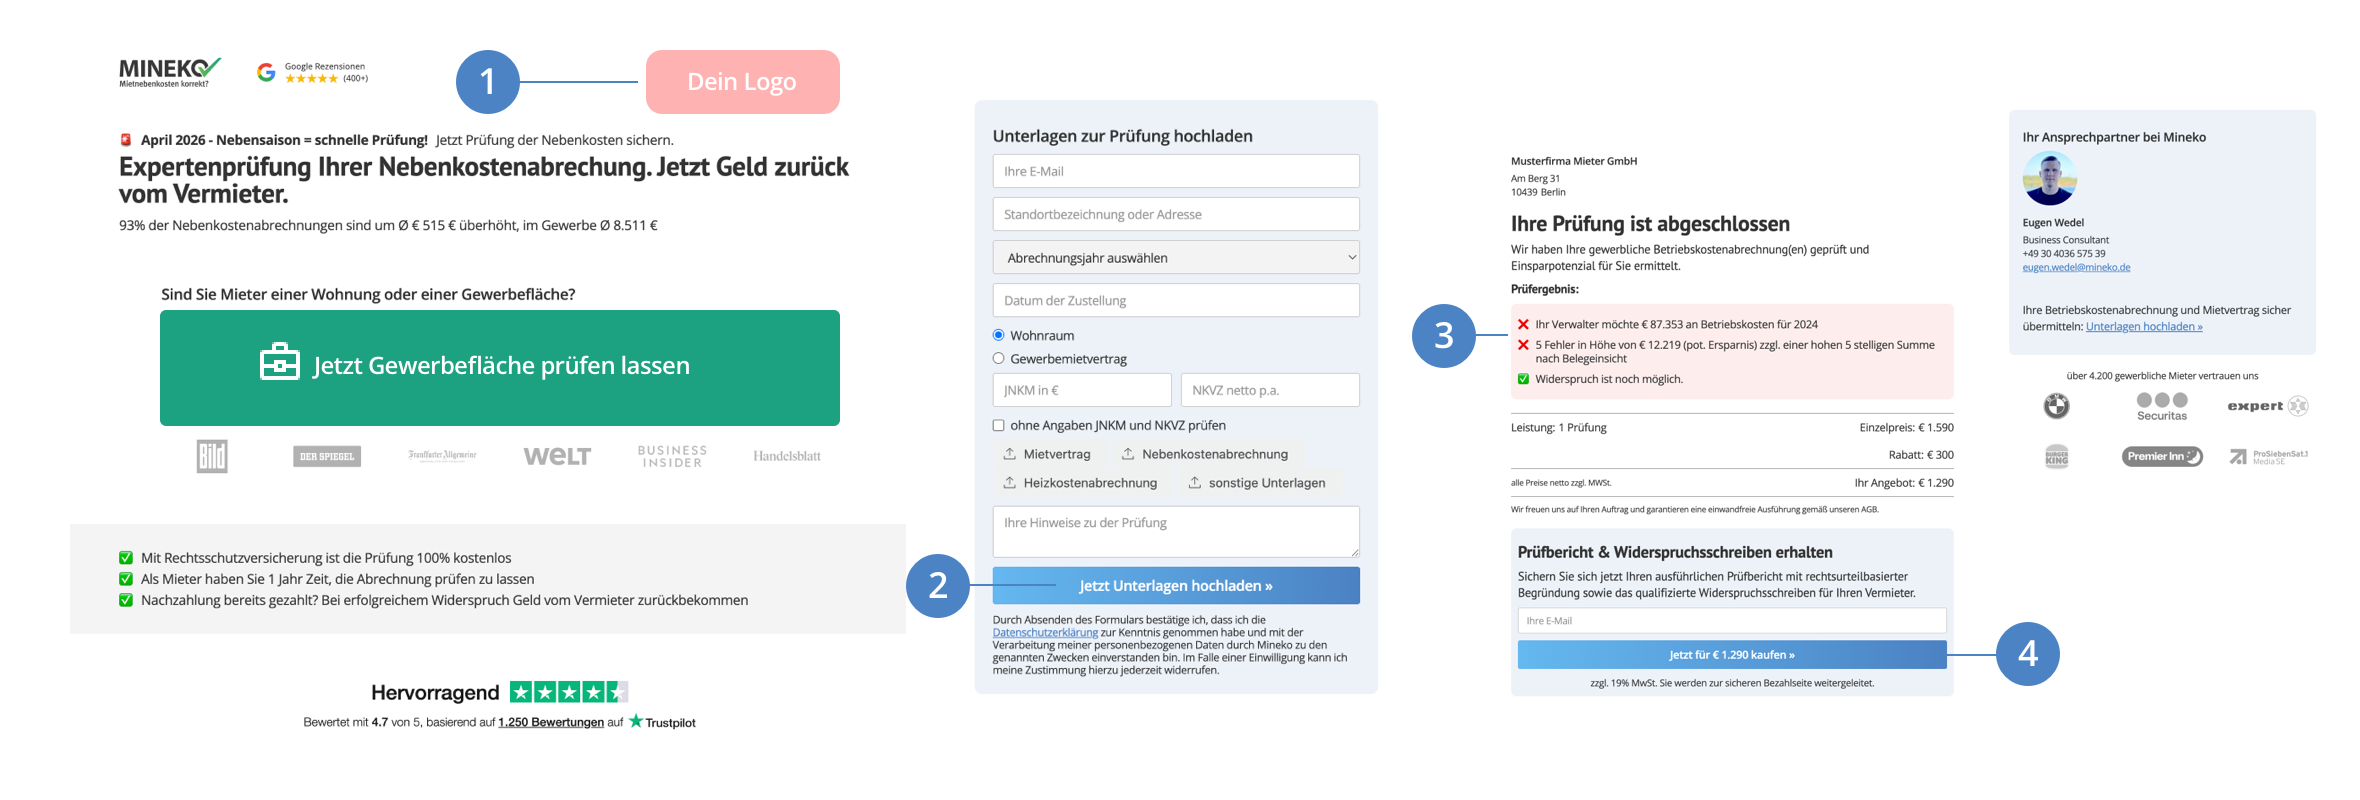The height and width of the screenshot is (800, 2360).
Task: Click the BMW customer logo
Action: click(x=2056, y=406)
